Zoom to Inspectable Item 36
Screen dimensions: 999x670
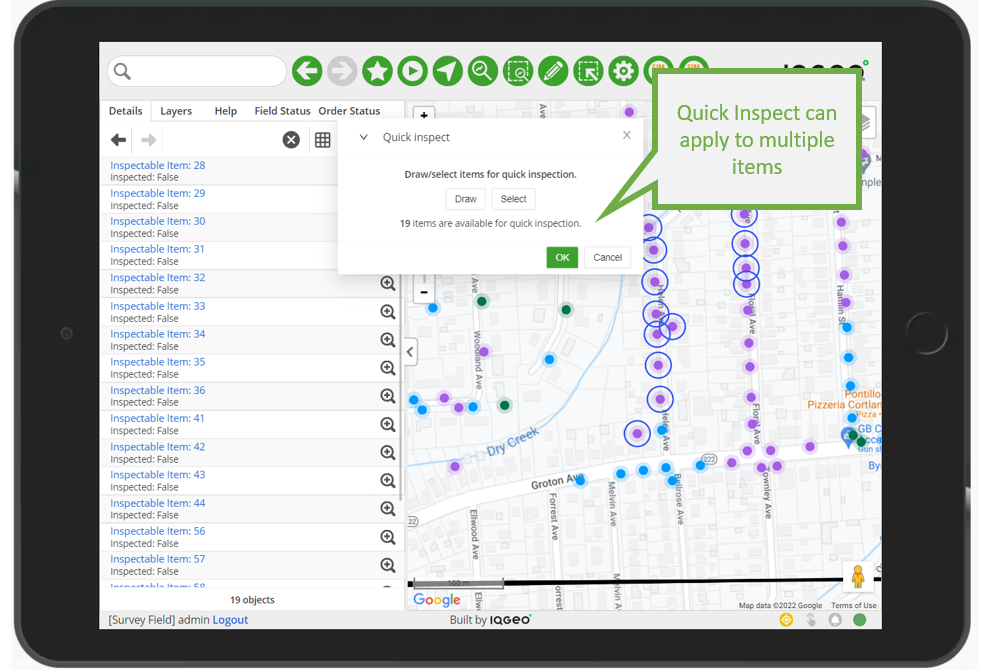387,396
